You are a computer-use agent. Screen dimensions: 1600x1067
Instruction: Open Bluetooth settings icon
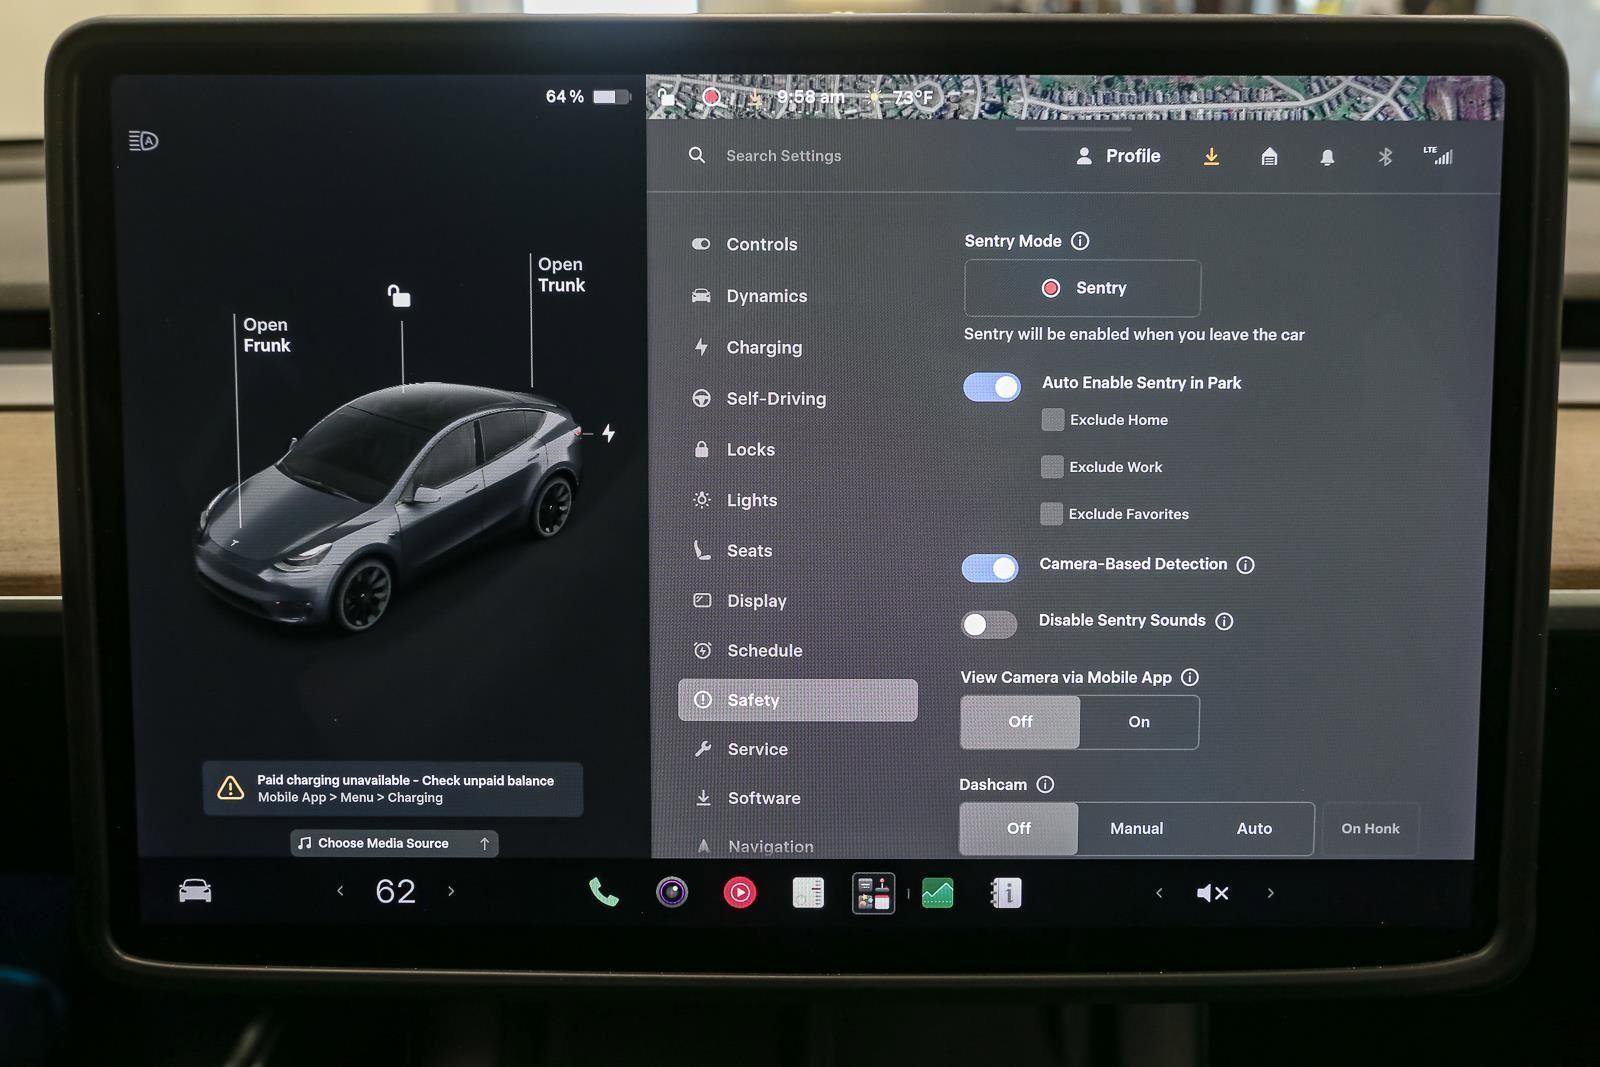(1385, 156)
